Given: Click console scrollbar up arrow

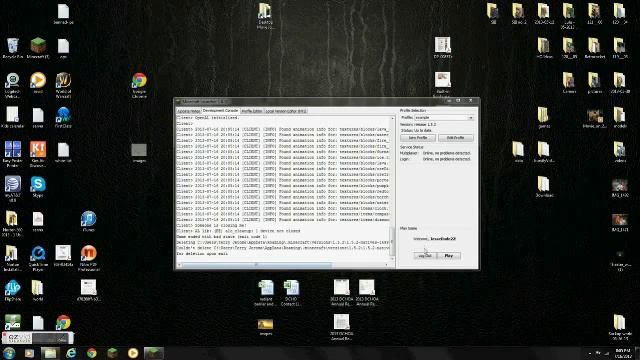Looking at the screenshot, I should pos(392,118).
